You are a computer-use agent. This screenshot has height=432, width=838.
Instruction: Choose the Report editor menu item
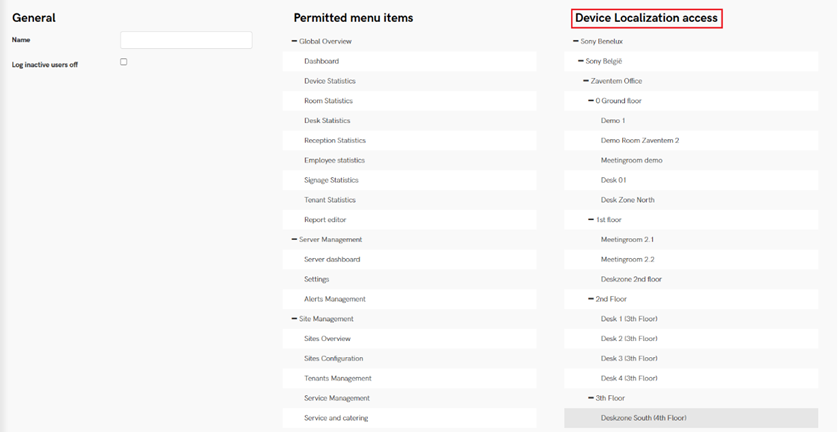[x=325, y=220]
